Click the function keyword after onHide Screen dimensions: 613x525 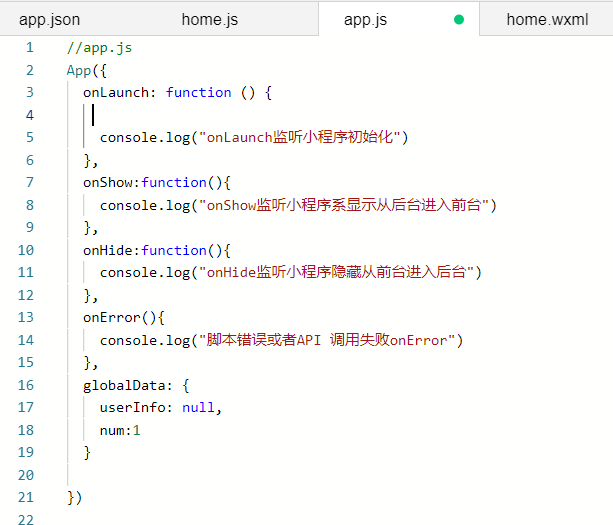point(174,250)
